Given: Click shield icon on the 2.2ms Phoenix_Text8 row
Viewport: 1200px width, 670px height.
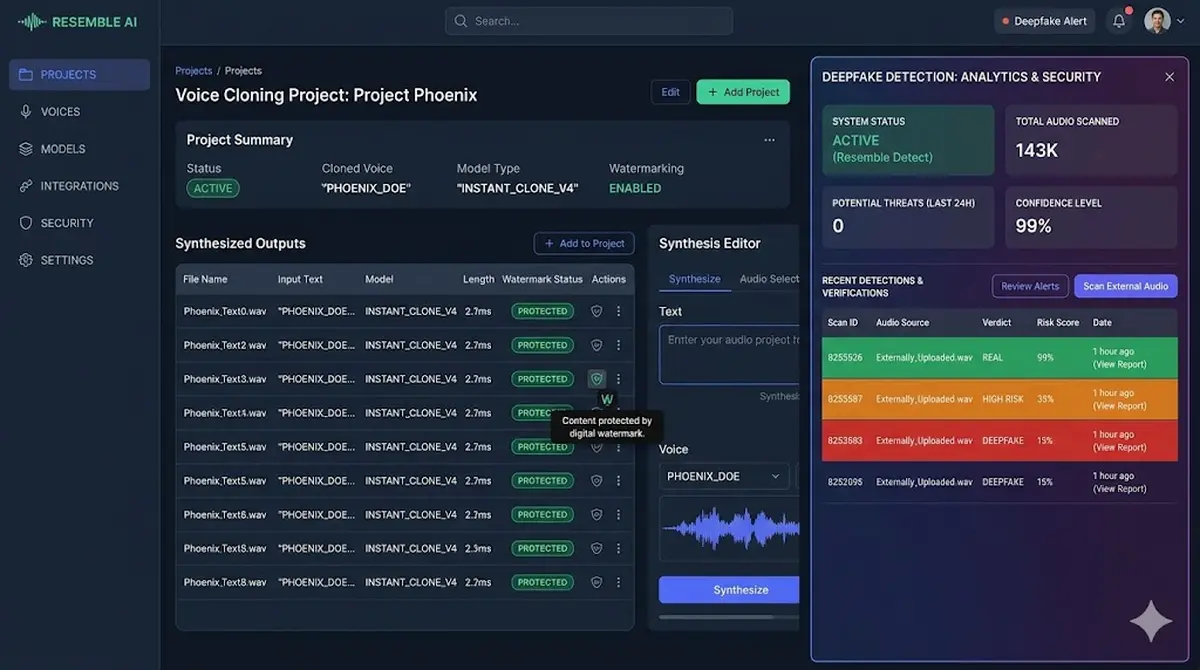Looking at the screenshot, I should (x=597, y=582).
